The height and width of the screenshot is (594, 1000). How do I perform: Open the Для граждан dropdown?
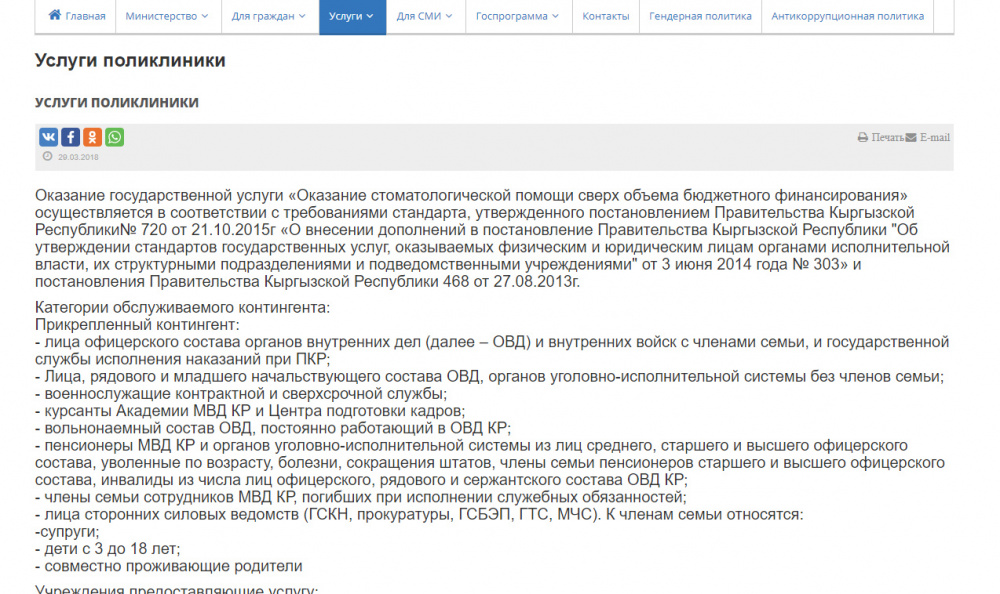tap(269, 17)
